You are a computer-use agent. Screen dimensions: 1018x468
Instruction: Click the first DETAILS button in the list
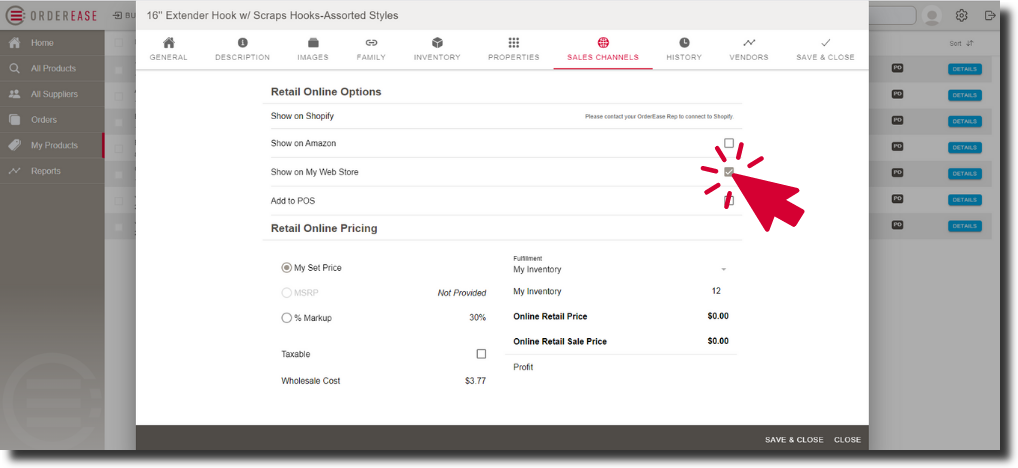pyautogui.click(x=965, y=69)
